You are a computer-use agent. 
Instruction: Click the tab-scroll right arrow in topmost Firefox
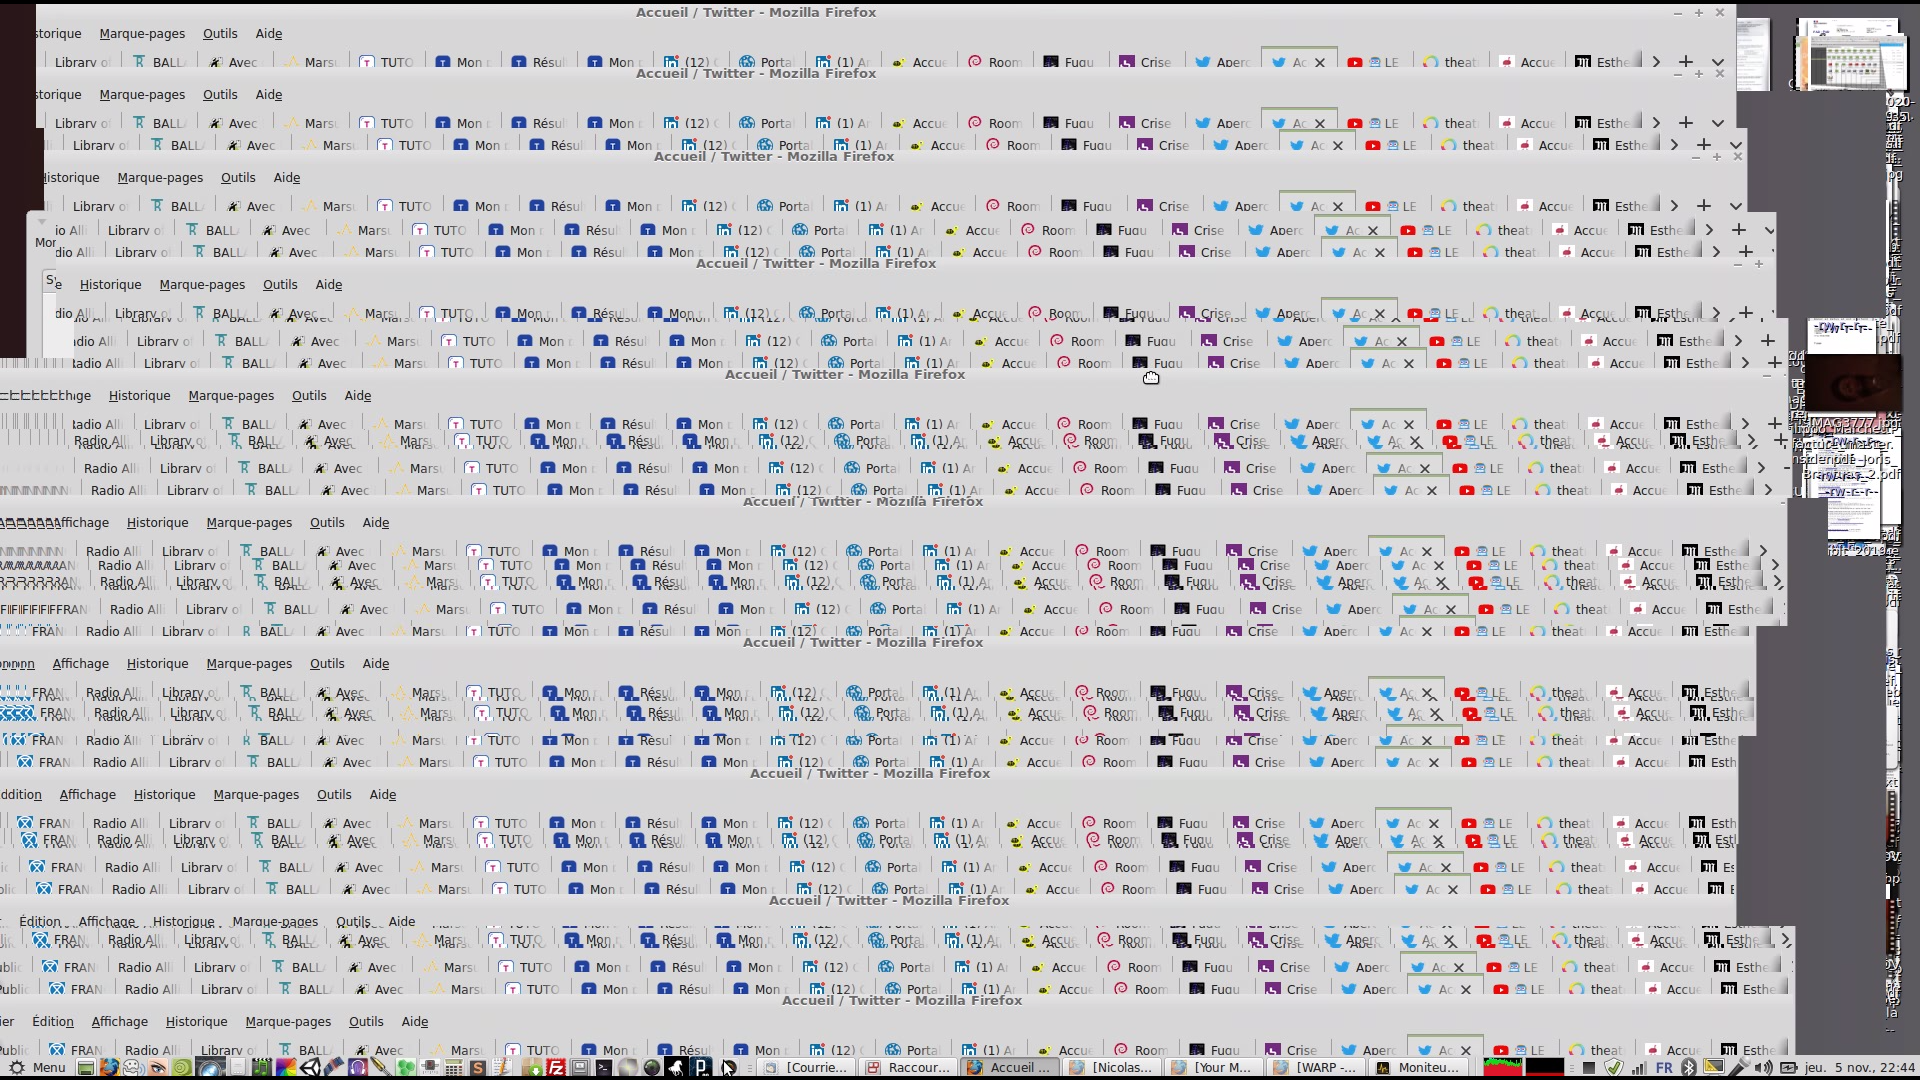tap(1656, 62)
